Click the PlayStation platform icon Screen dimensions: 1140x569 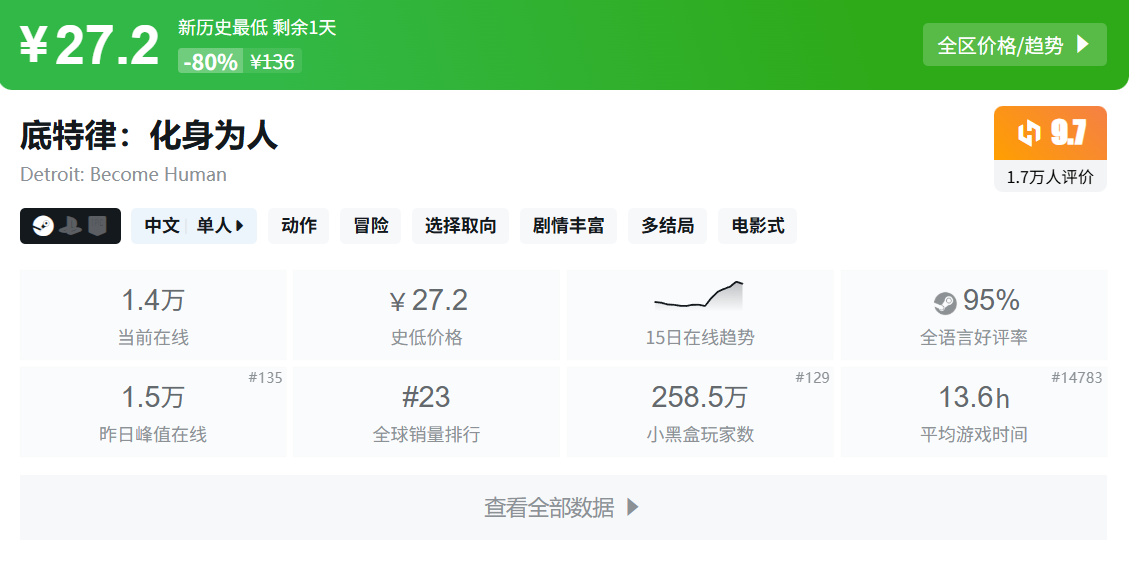coord(71,226)
